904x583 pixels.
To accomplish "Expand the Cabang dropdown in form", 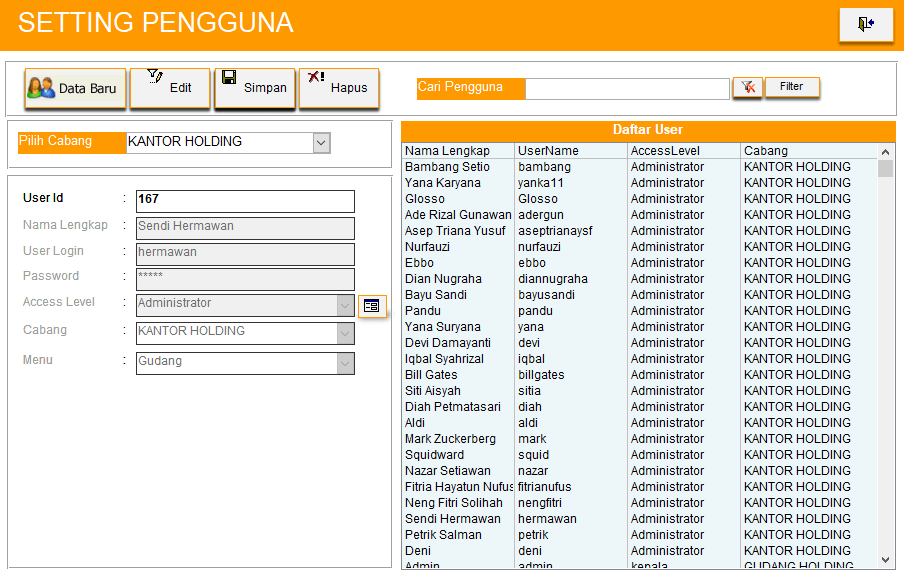I will pos(345,333).
